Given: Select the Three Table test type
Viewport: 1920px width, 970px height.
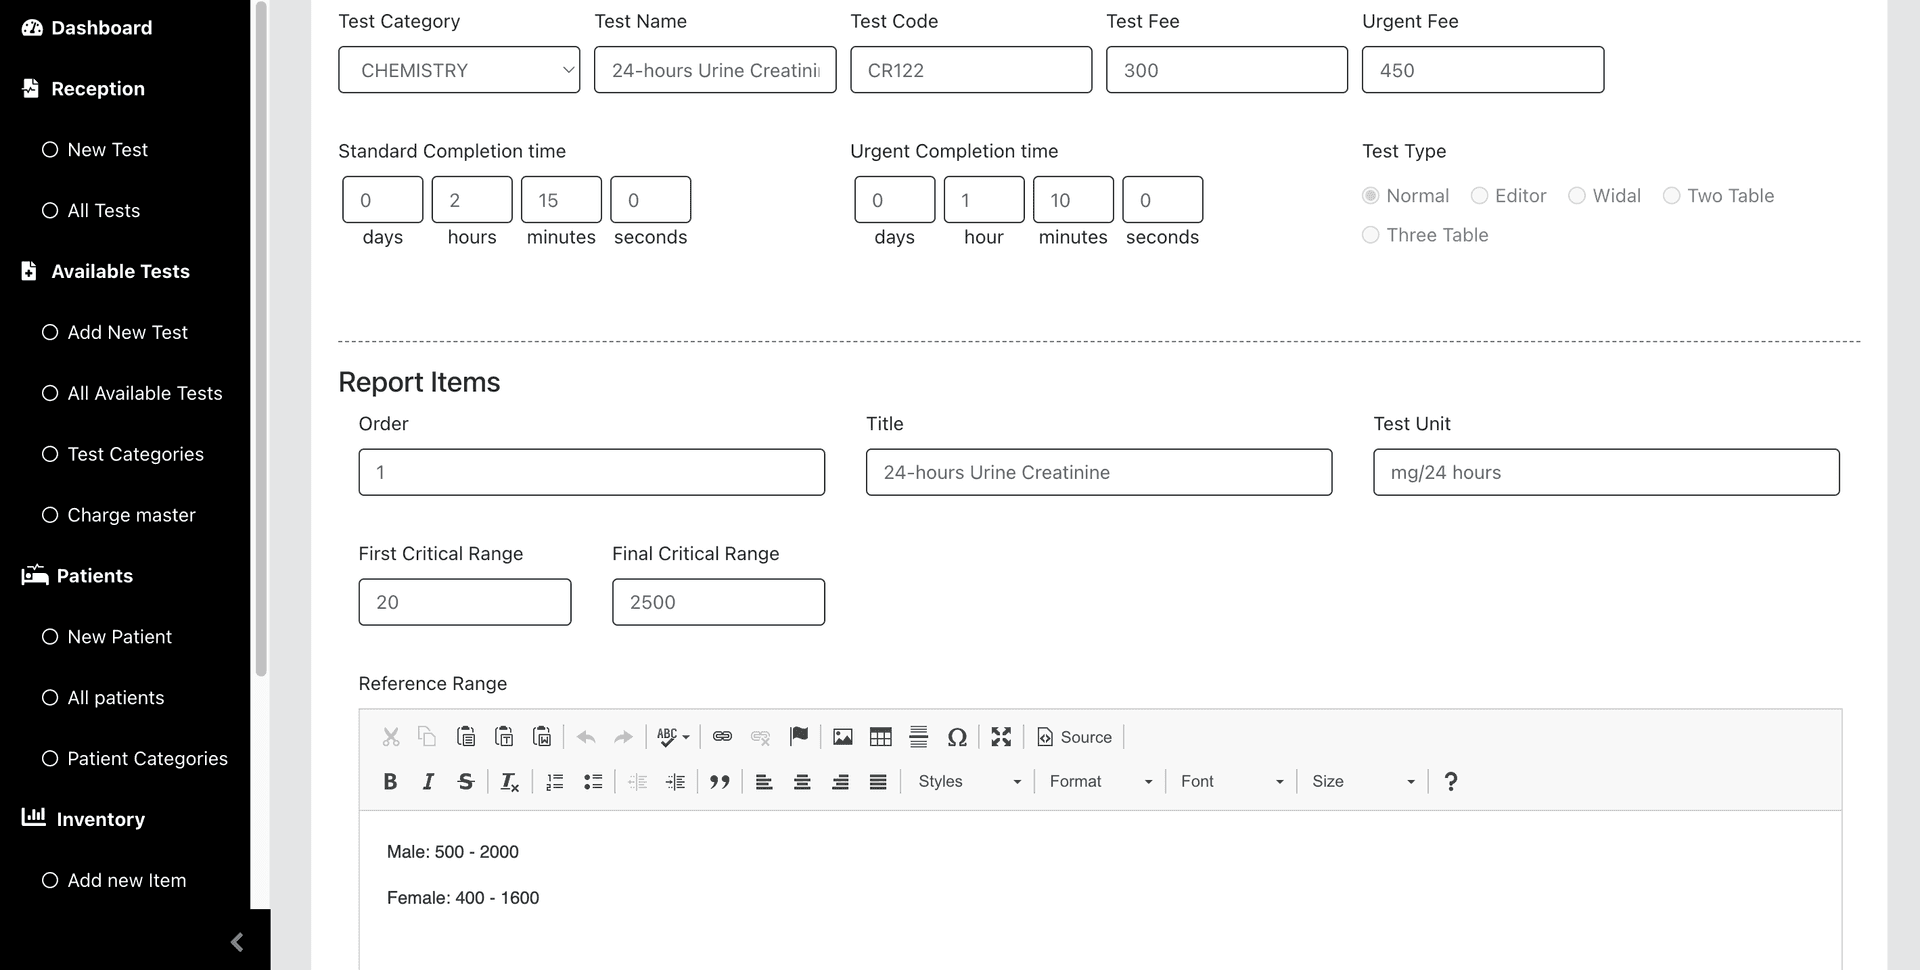Looking at the screenshot, I should (1371, 235).
